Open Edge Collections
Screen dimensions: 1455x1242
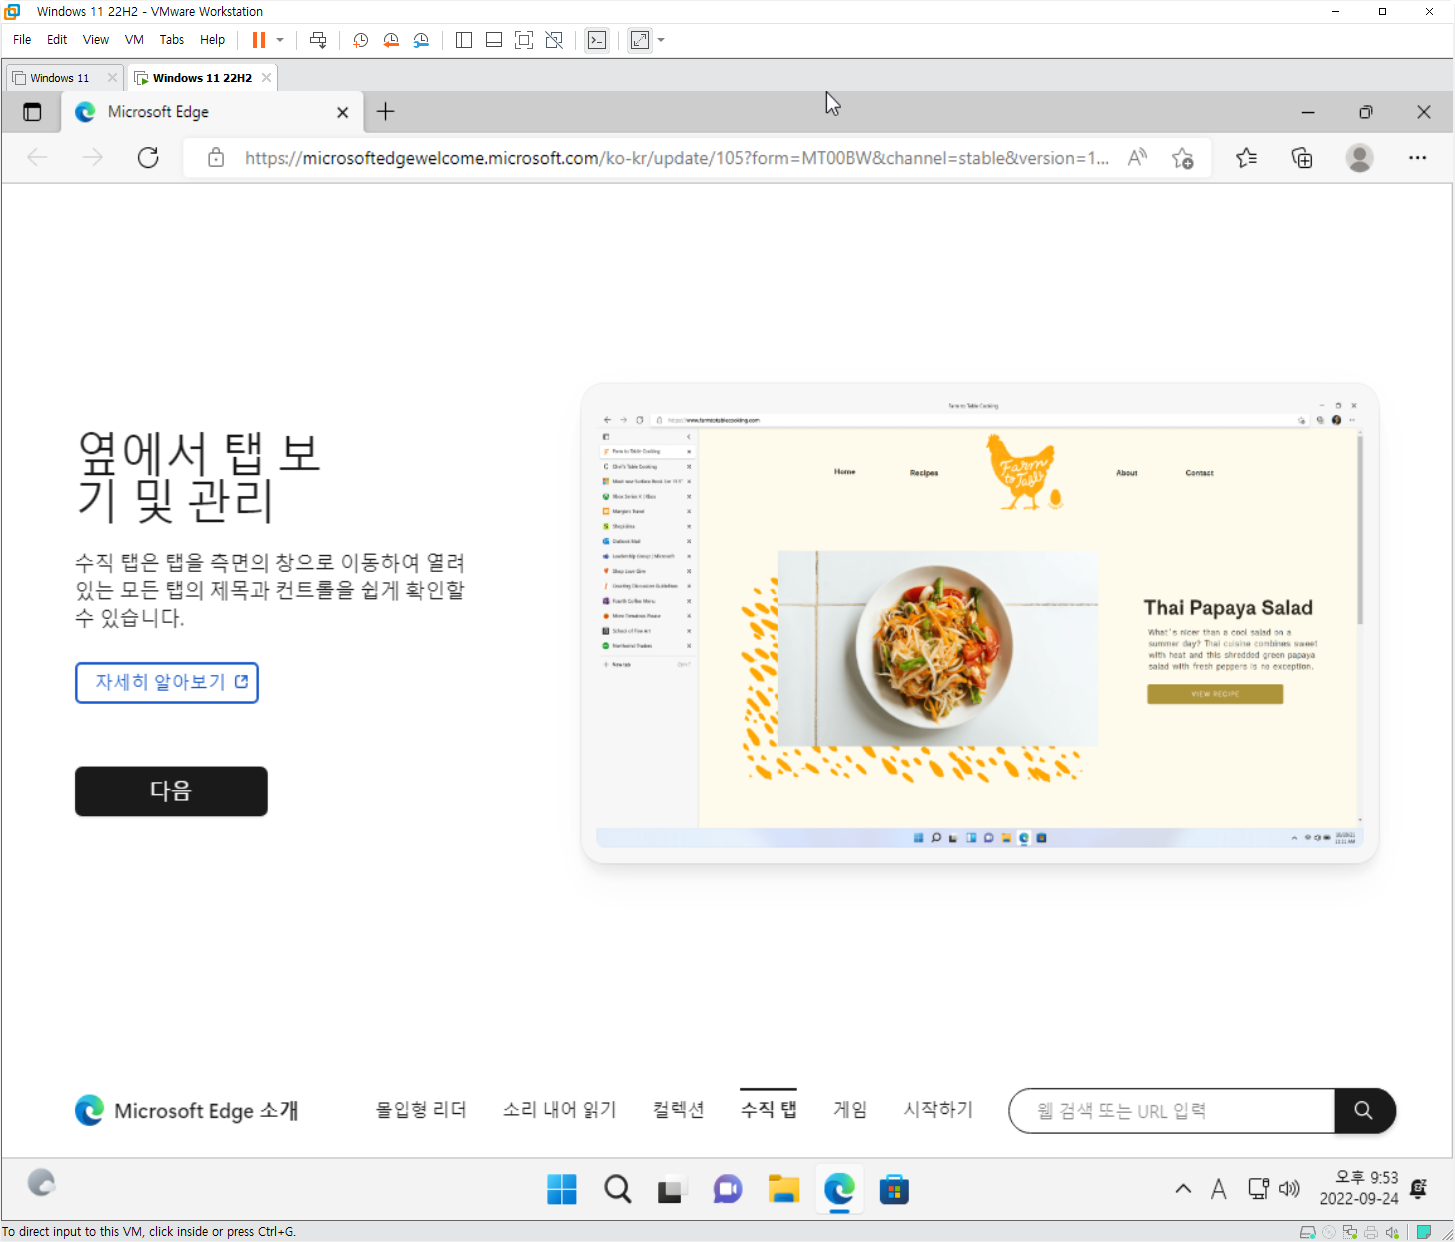click(x=1302, y=158)
